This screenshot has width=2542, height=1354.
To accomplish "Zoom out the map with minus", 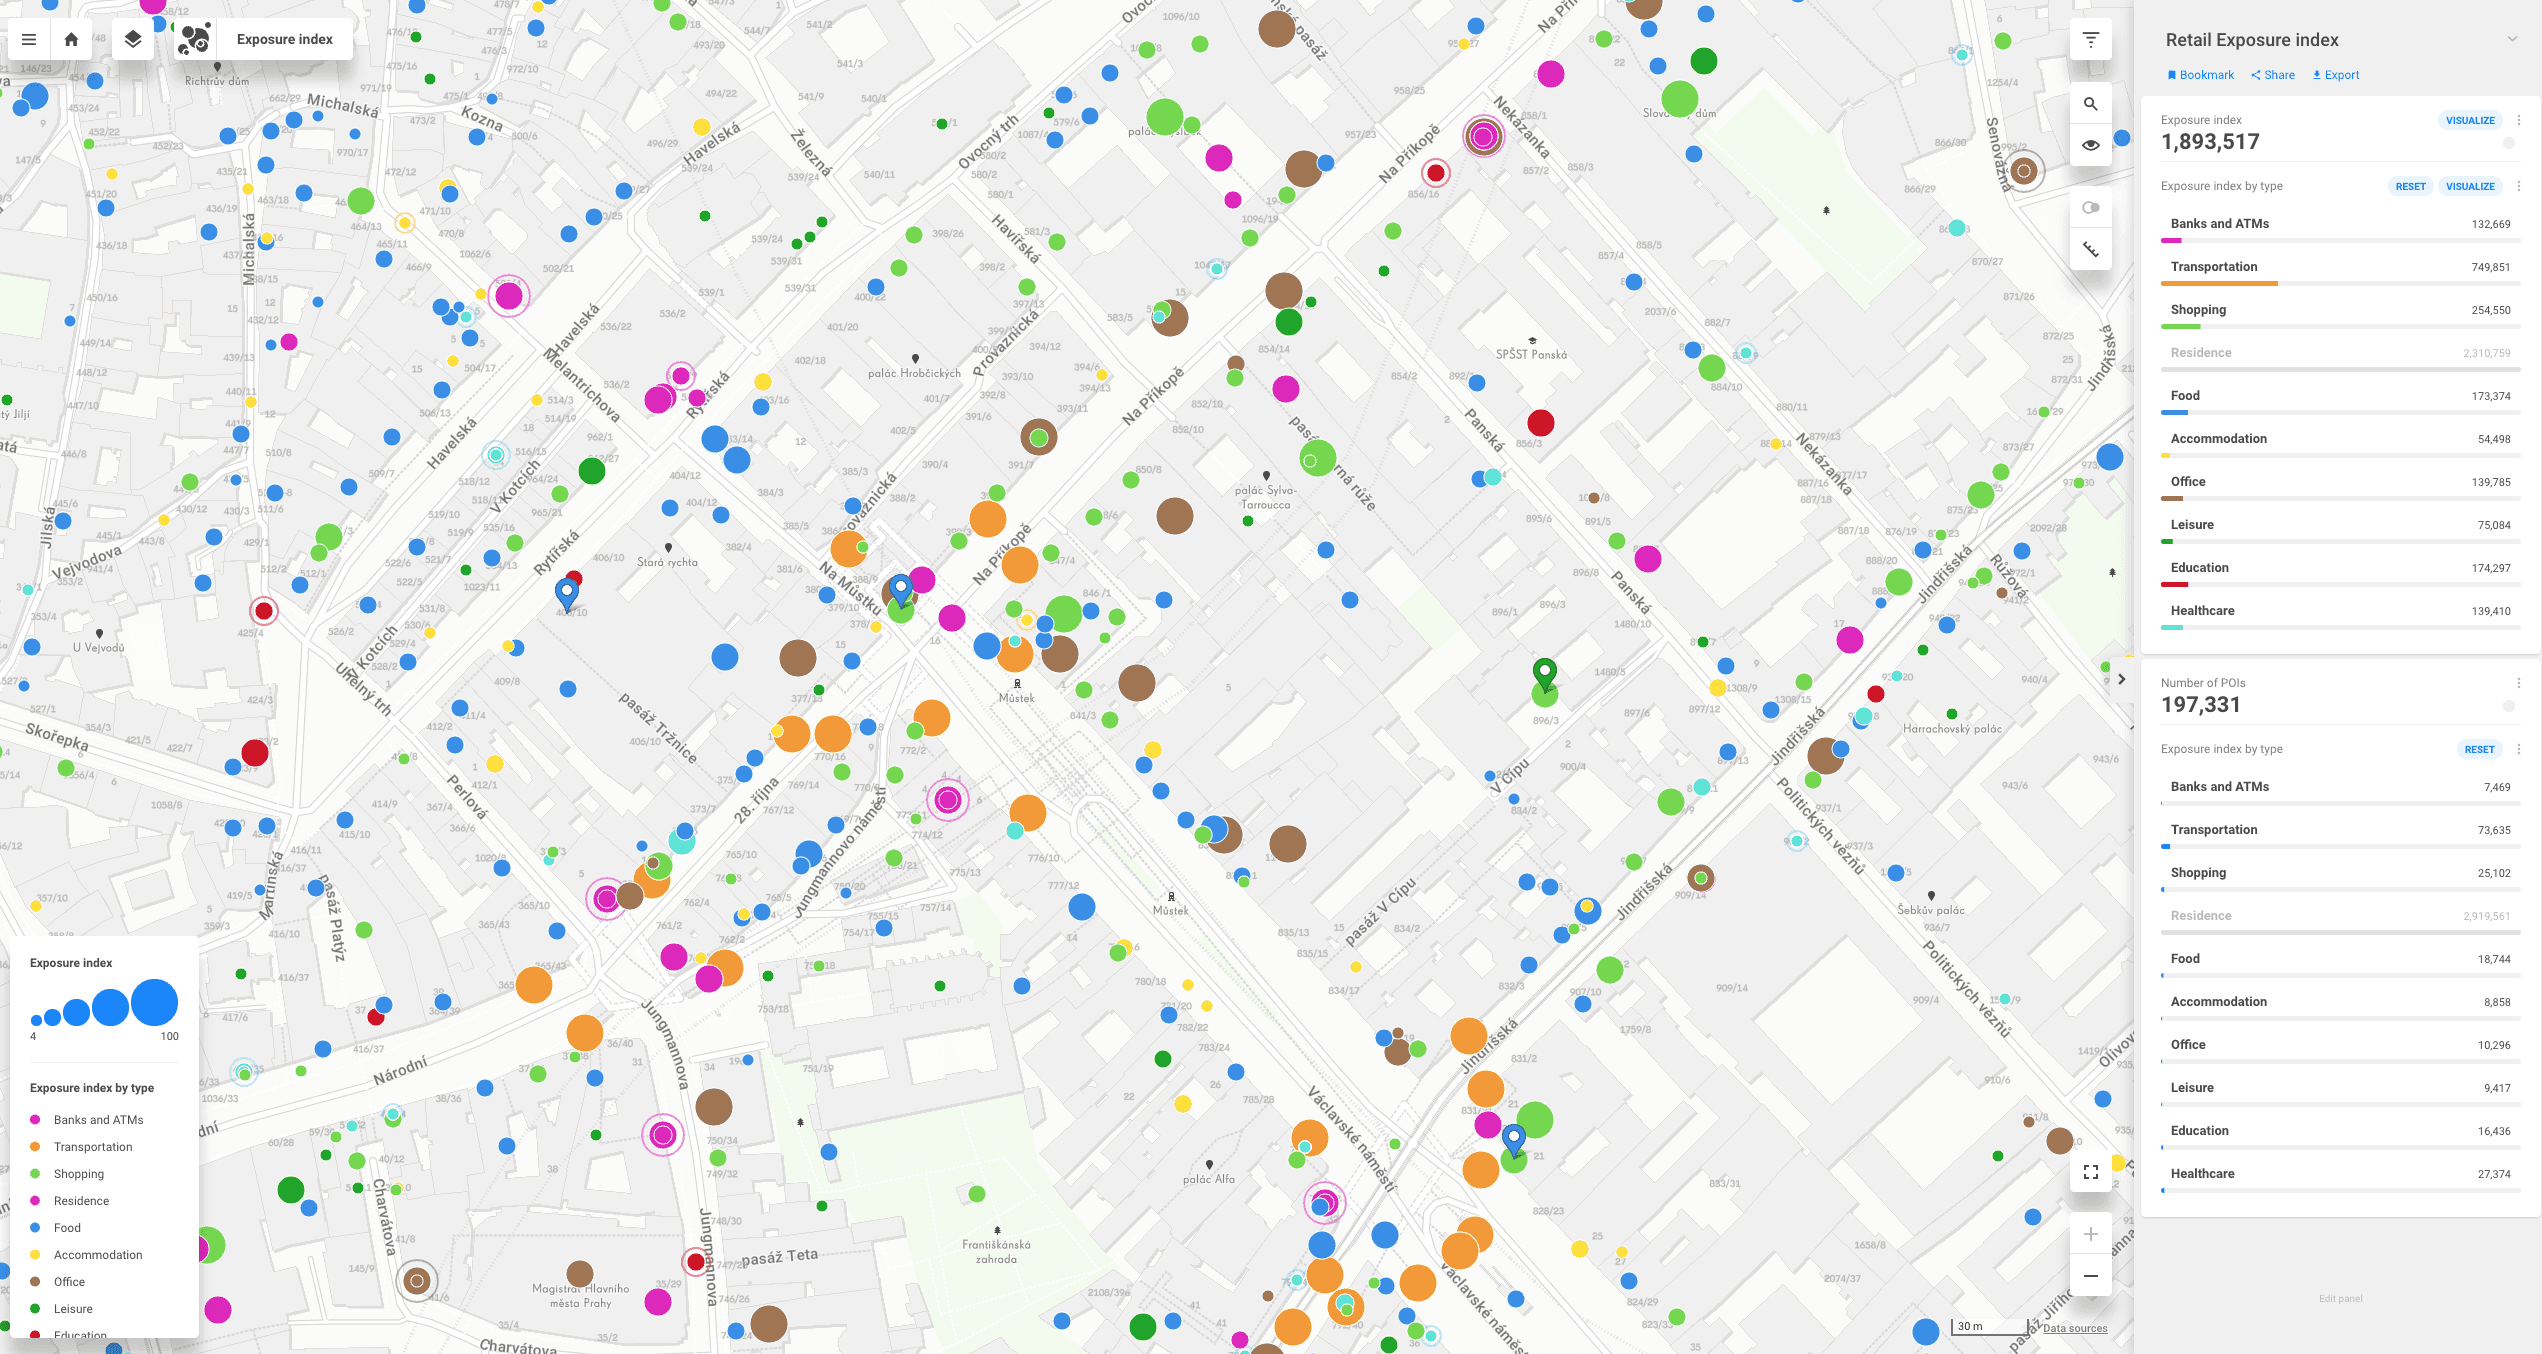I will coord(2090,1276).
